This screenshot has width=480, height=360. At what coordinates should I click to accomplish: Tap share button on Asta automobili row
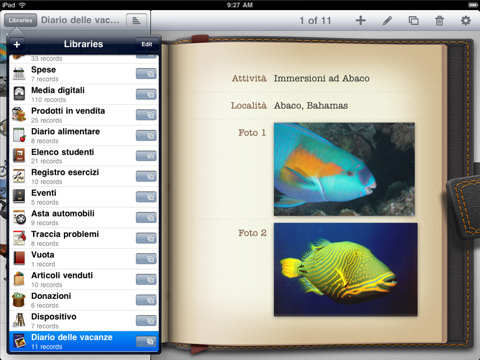click(146, 218)
